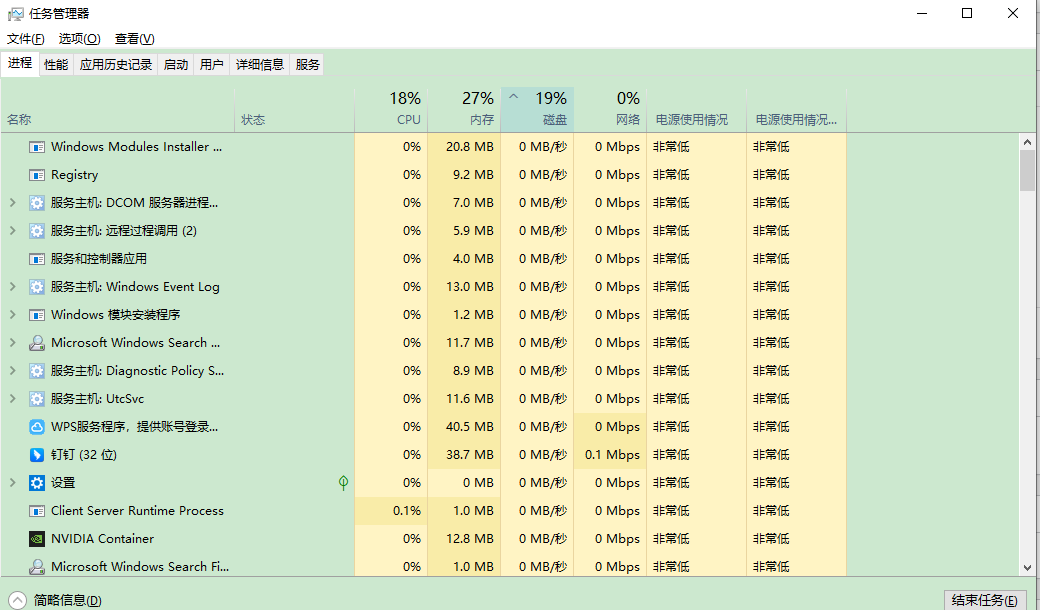
Task: Click the Microsoft Windows Search indexer icon
Action: click(x=37, y=343)
